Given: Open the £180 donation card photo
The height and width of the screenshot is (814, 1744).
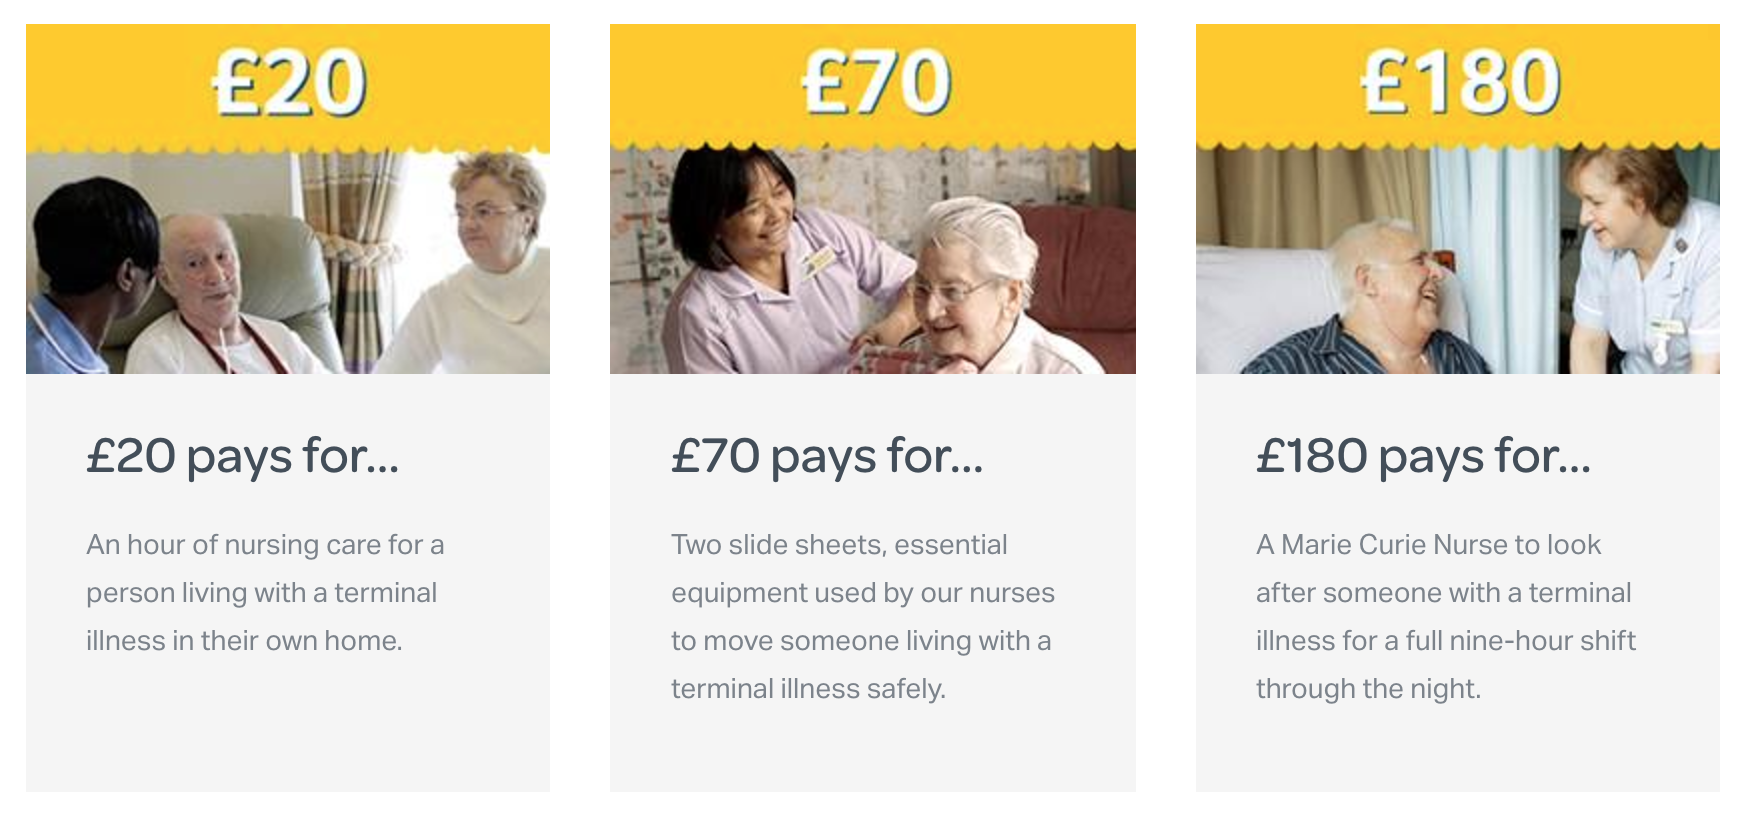Looking at the screenshot, I should click(1458, 262).
